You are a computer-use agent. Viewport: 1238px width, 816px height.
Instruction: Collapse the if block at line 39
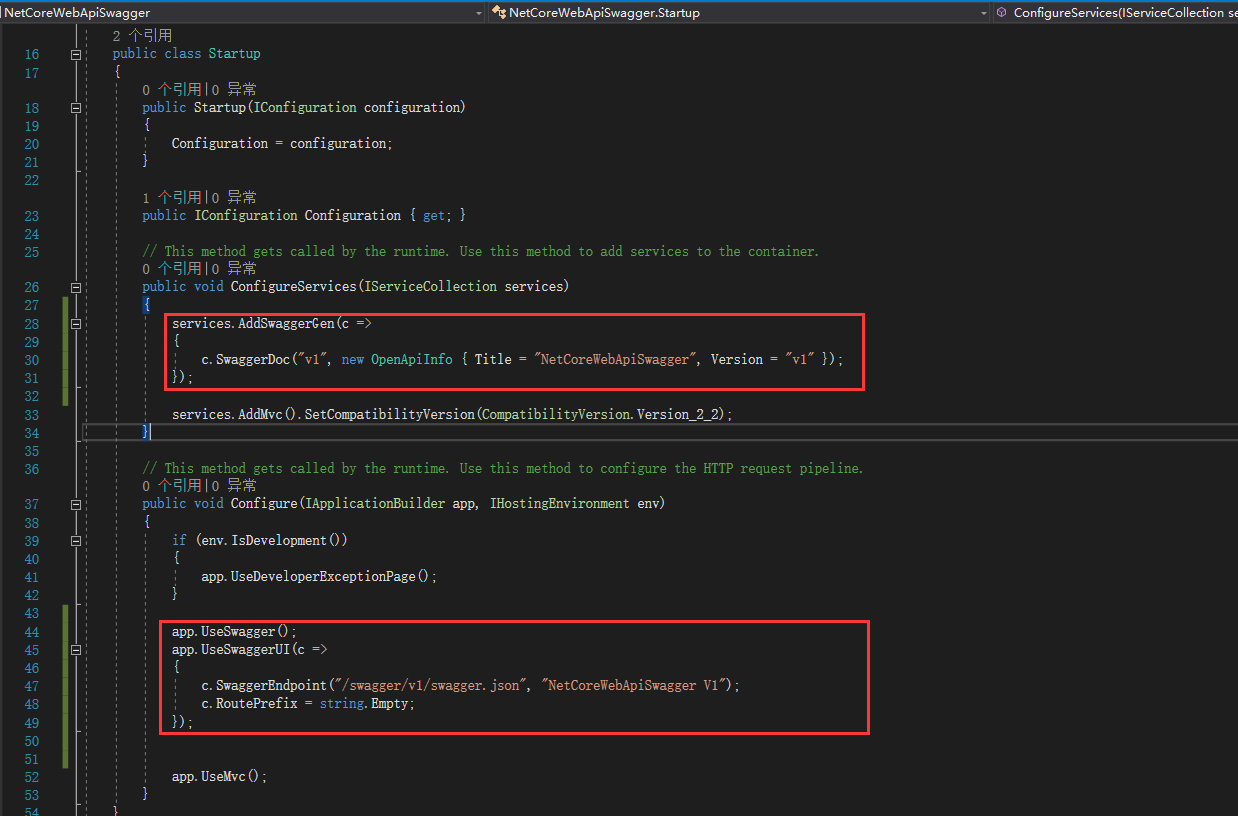(76, 540)
